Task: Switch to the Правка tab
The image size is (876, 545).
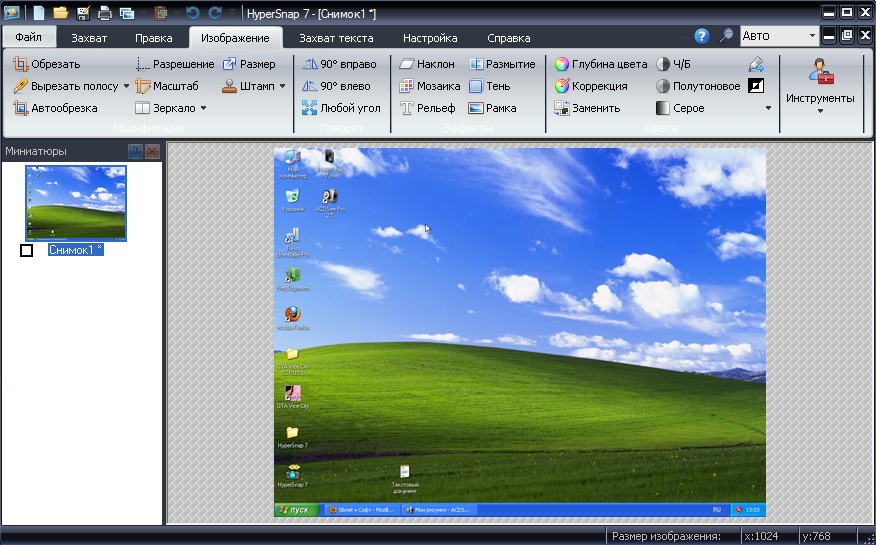Action: [154, 38]
